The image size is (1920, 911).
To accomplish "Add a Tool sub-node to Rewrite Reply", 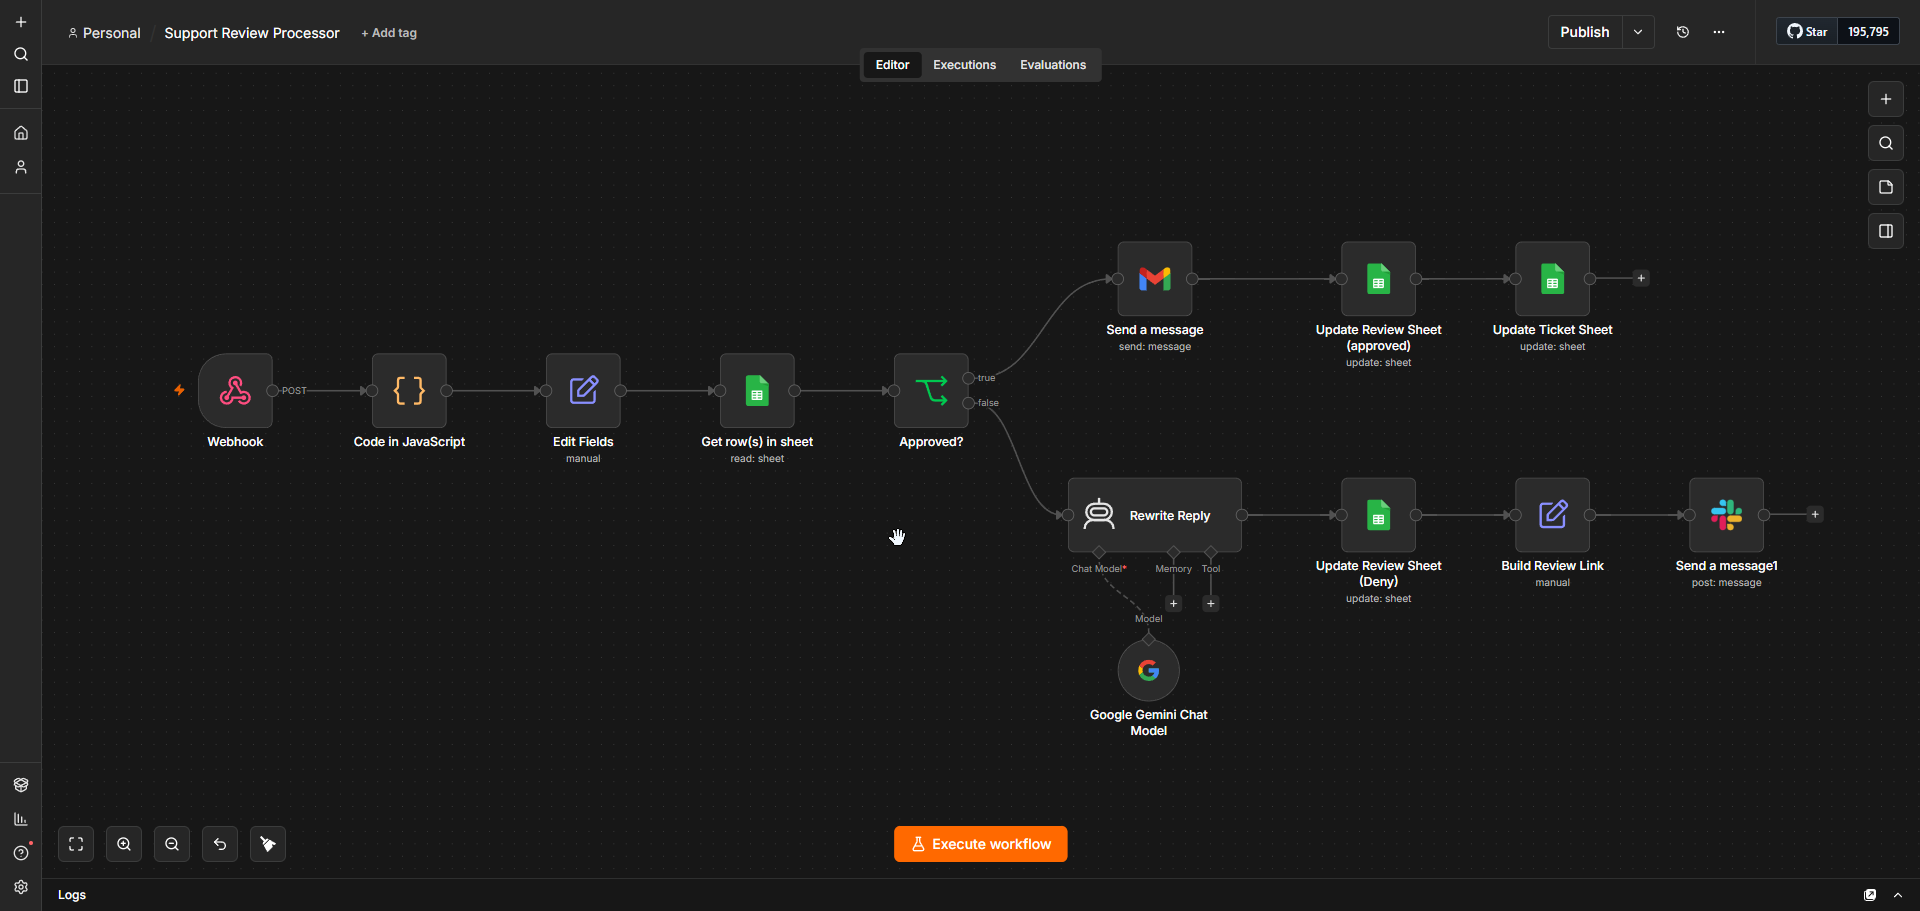I will click(x=1211, y=603).
